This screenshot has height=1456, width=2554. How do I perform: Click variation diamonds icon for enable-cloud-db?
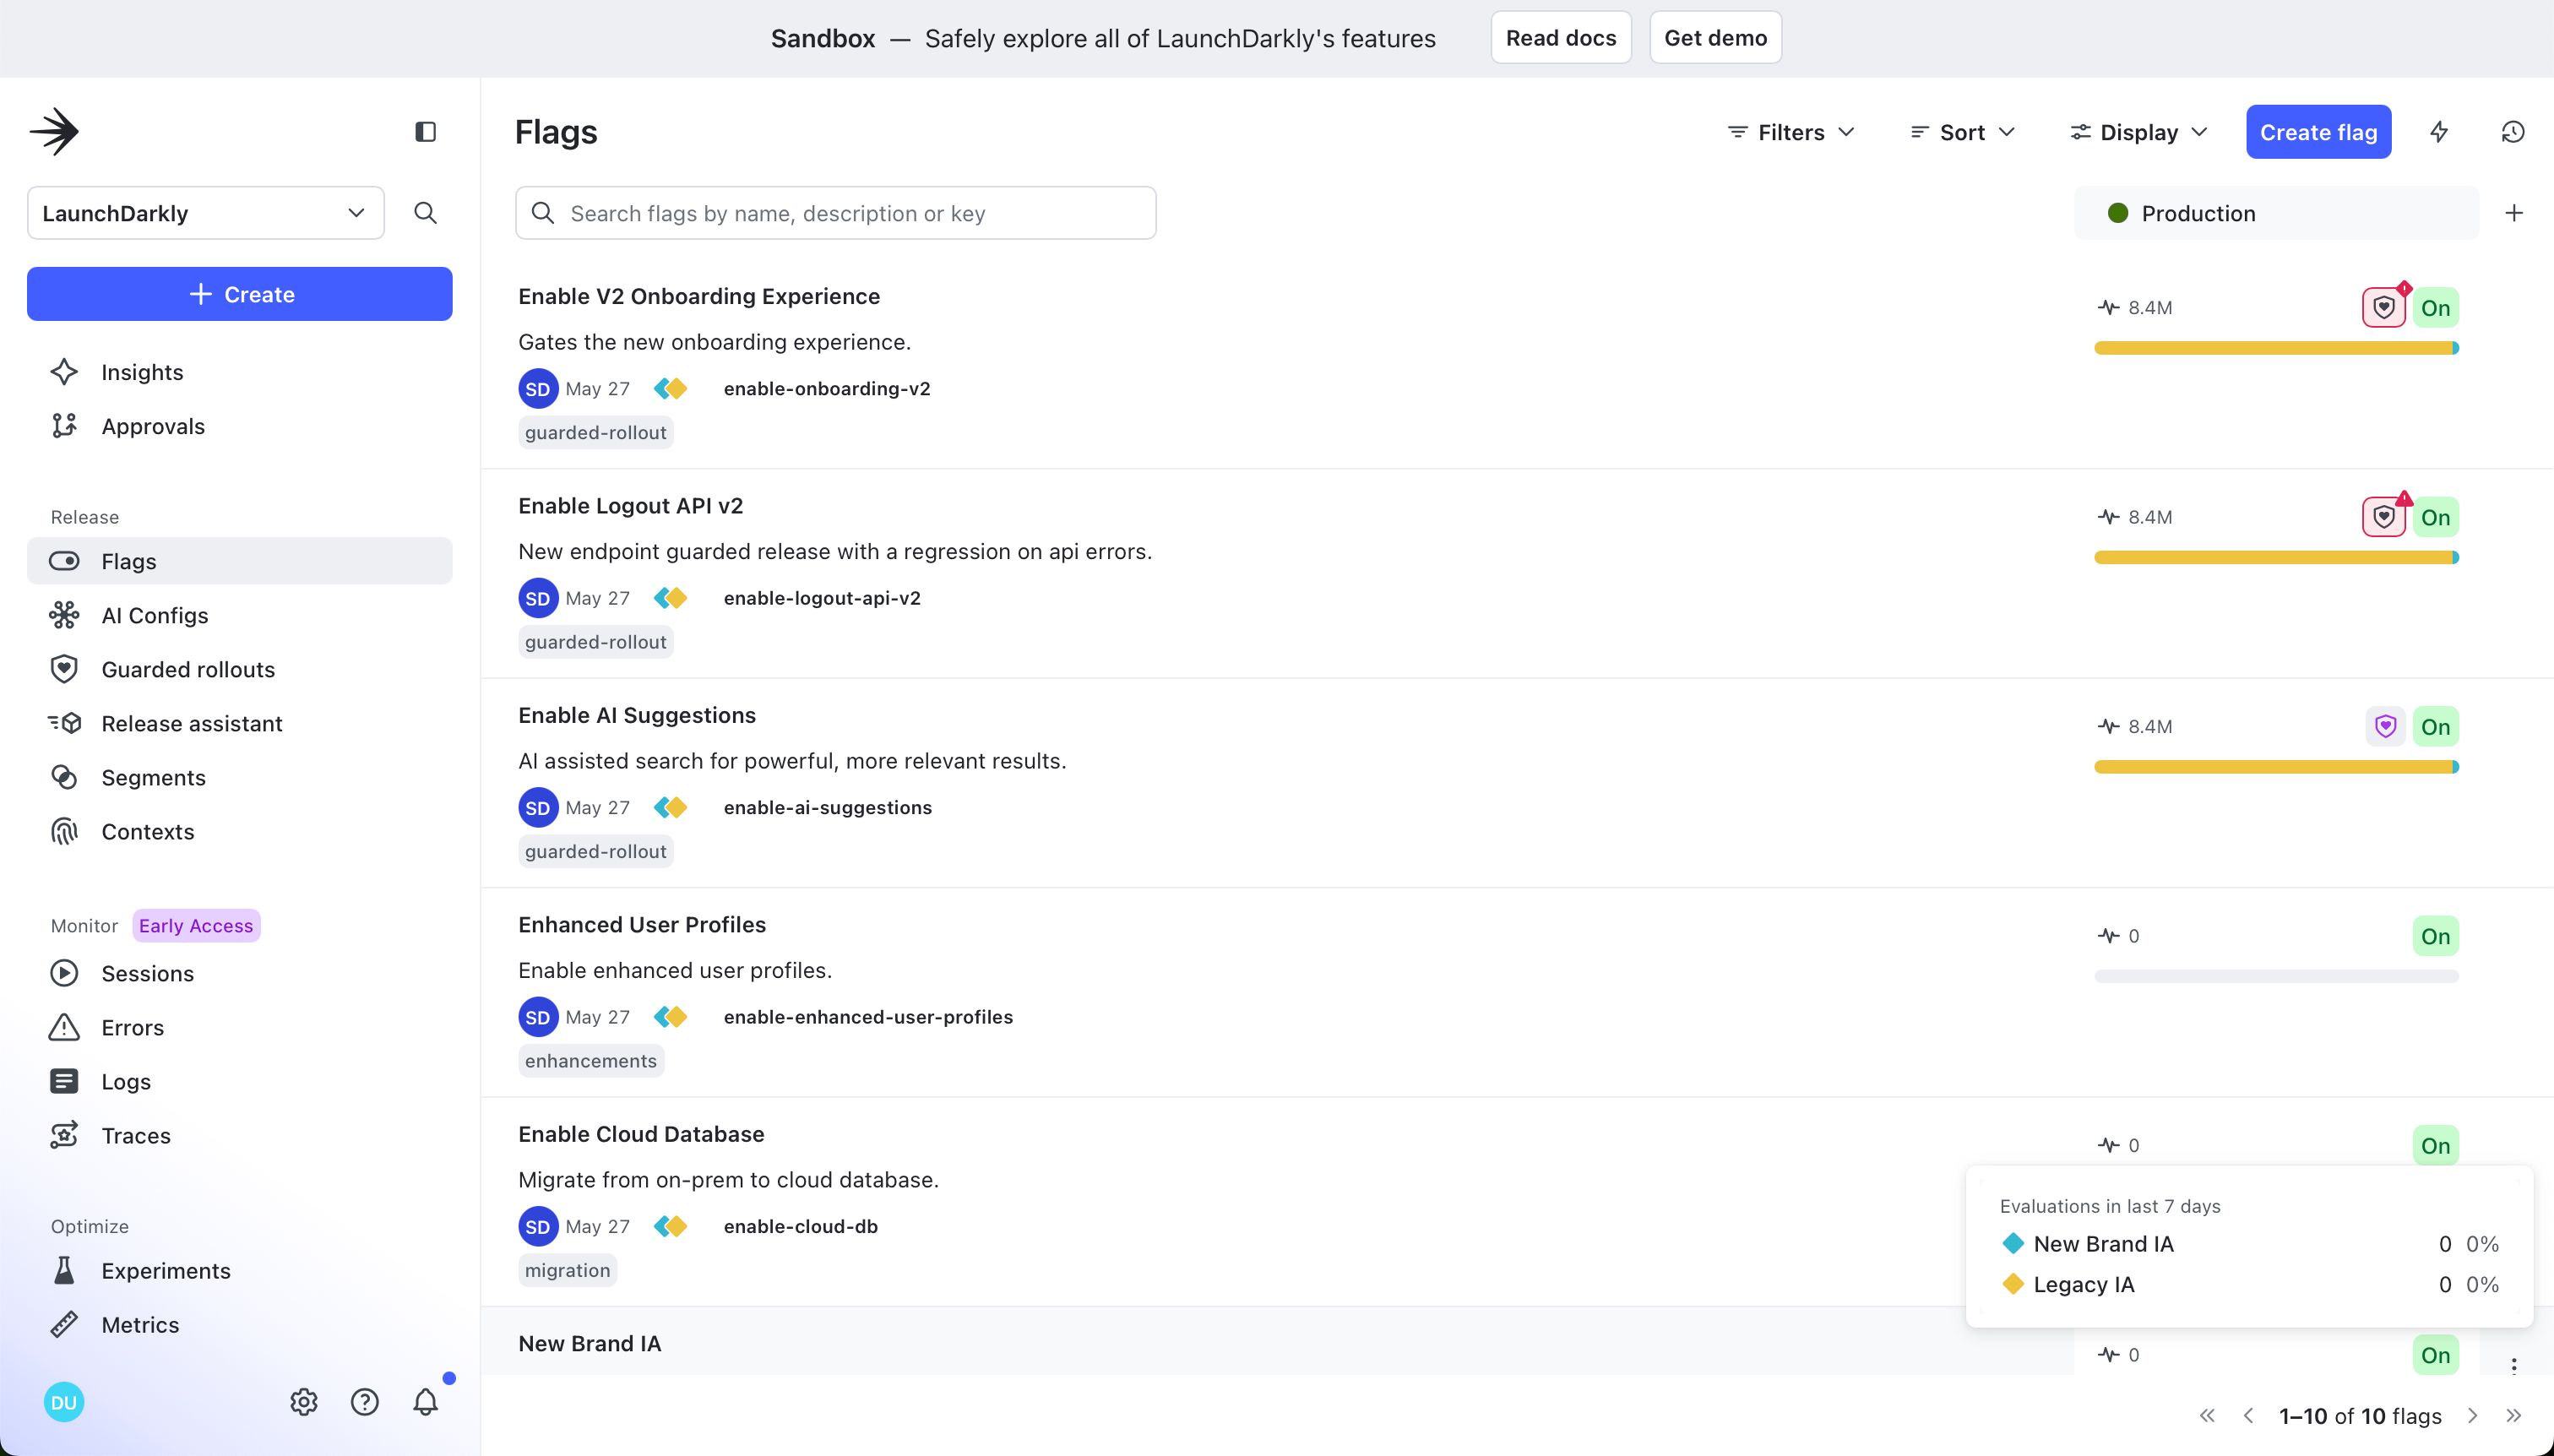pos(671,1227)
